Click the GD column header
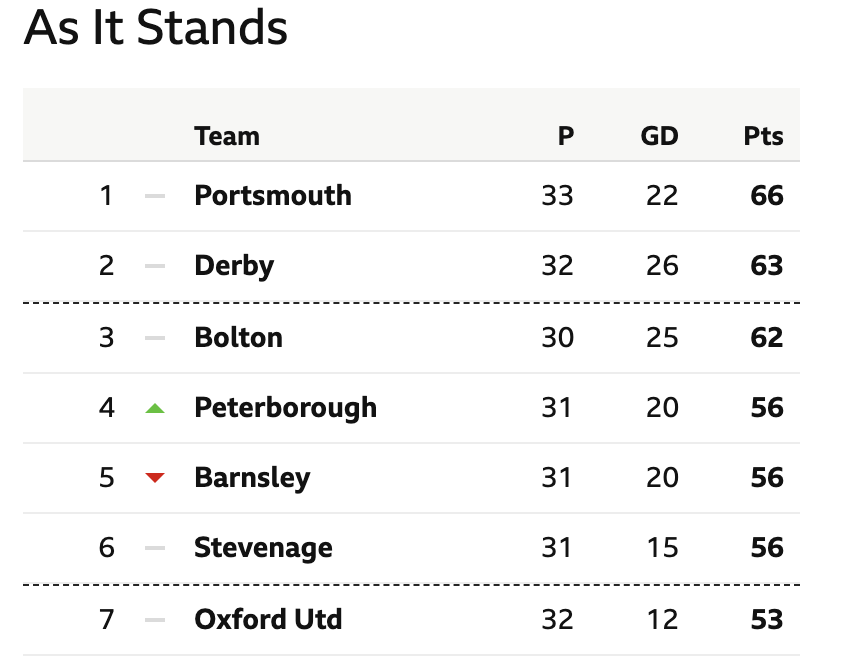Screen dimensions: 848x656 tap(659, 136)
